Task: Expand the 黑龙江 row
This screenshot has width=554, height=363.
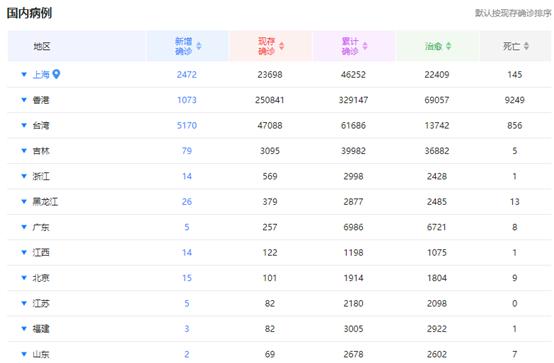Action: (x=24, y=202)
